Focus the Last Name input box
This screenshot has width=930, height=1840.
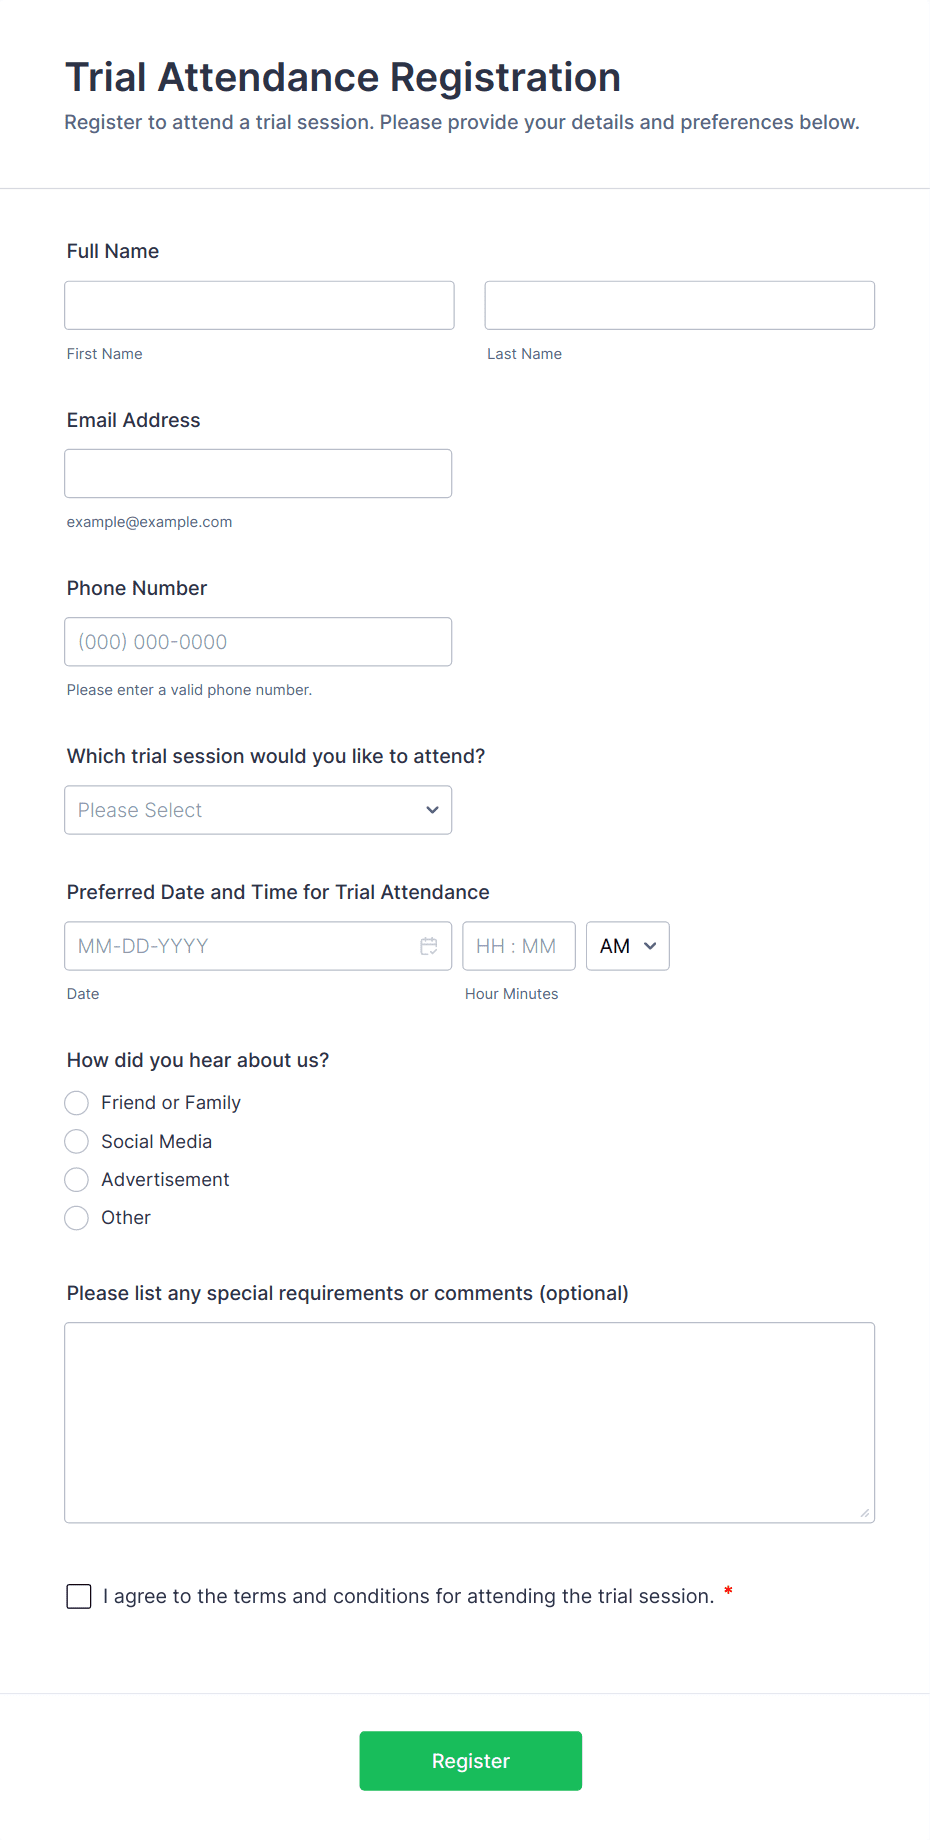tap(679, 305)
